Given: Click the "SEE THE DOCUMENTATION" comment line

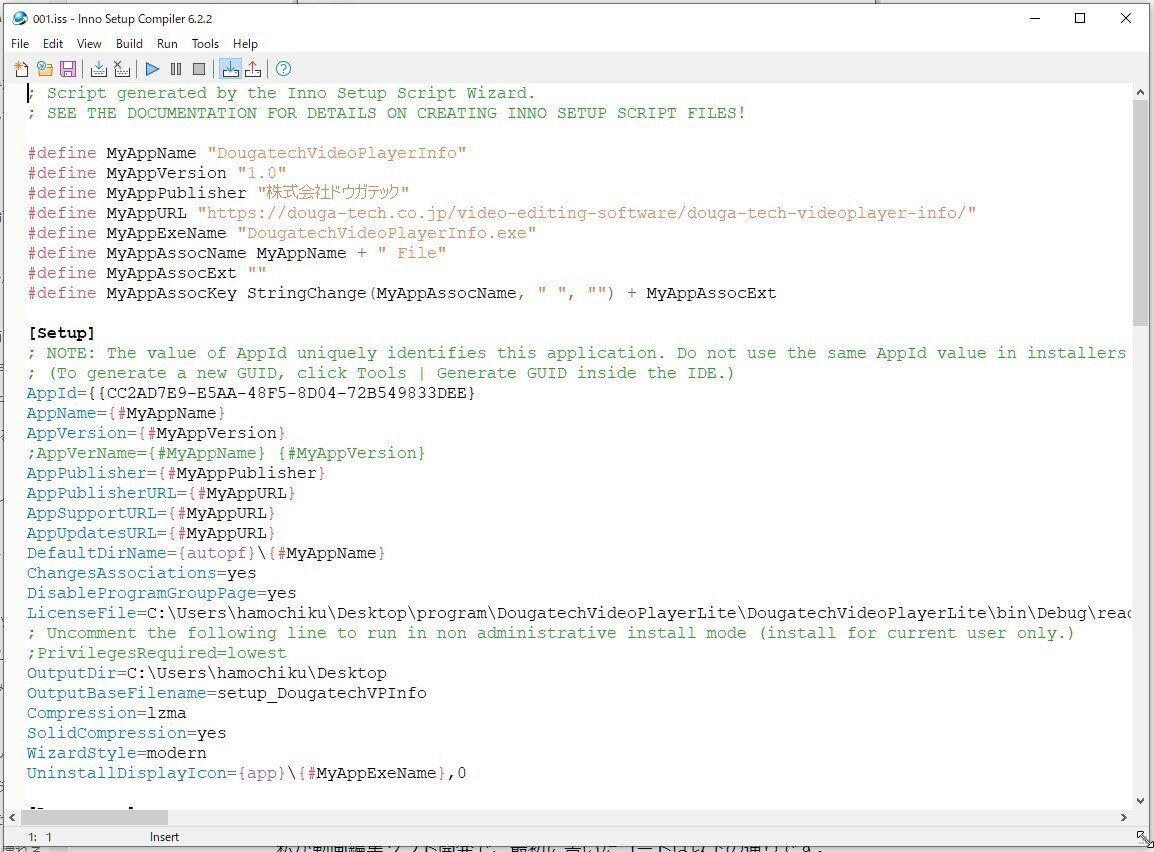Looking at the screenshot, I should pyautogui.click(x=386, y=113).
